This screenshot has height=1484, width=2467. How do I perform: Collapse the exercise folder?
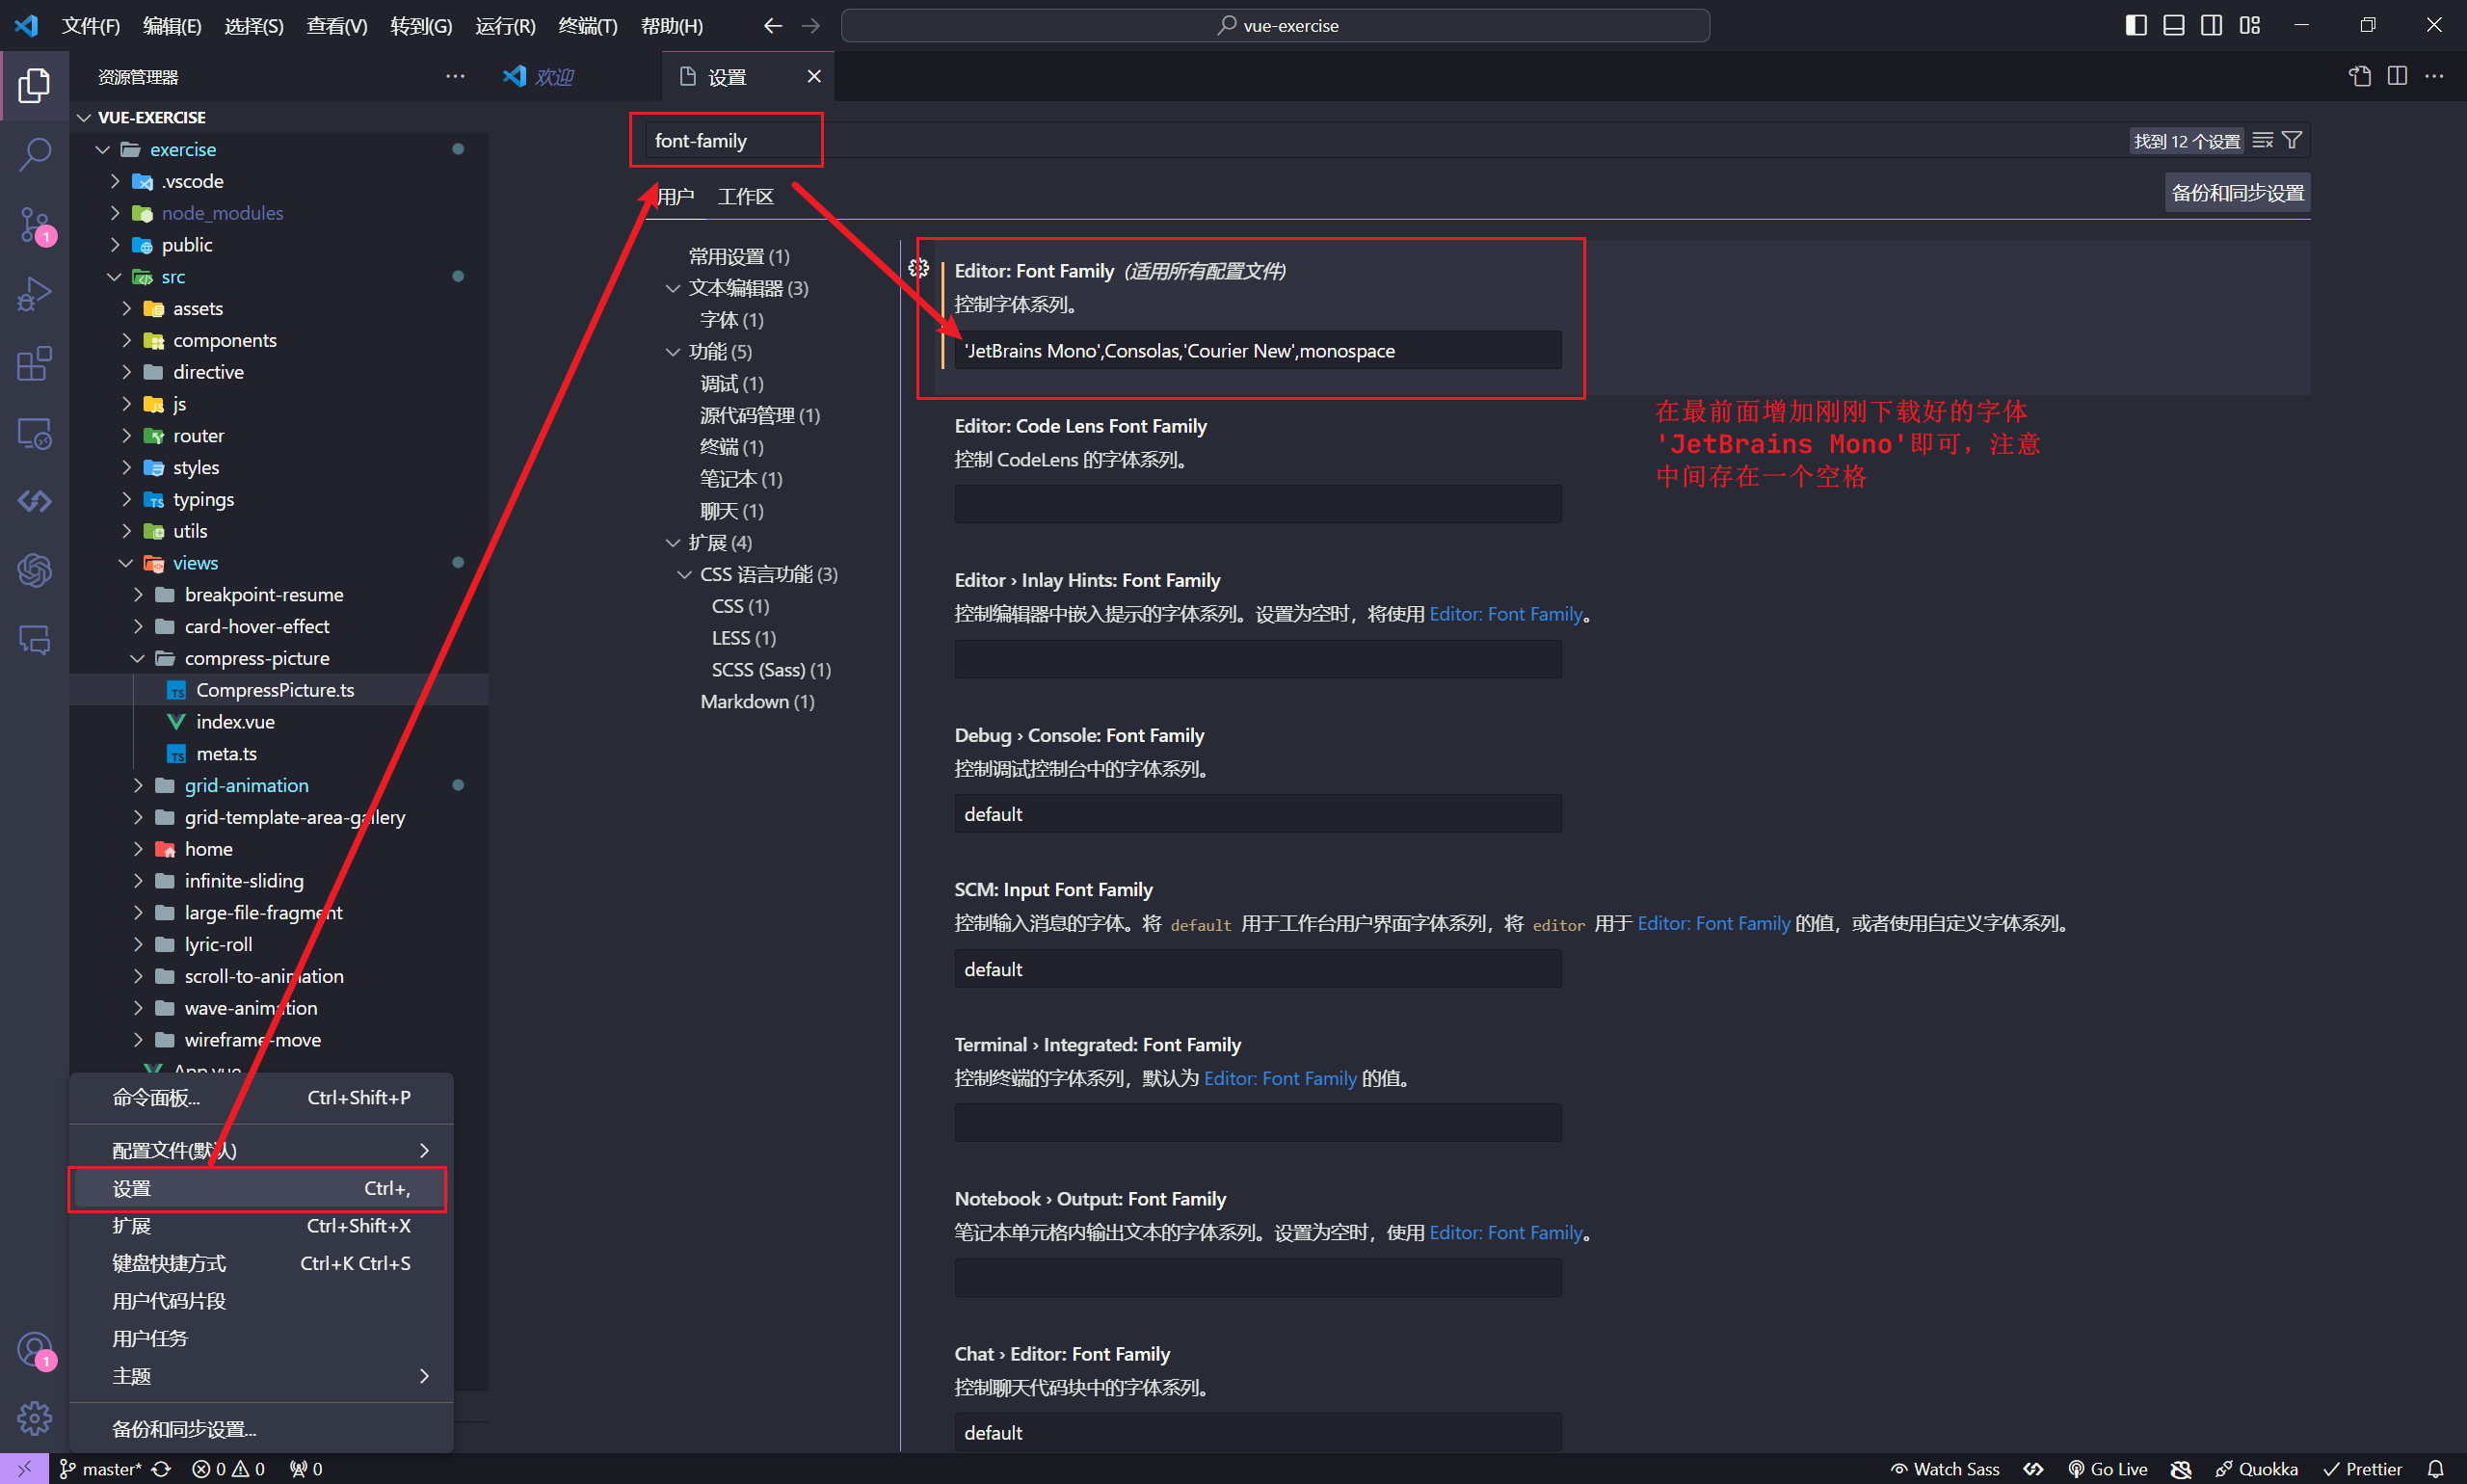tap(103, 150)
